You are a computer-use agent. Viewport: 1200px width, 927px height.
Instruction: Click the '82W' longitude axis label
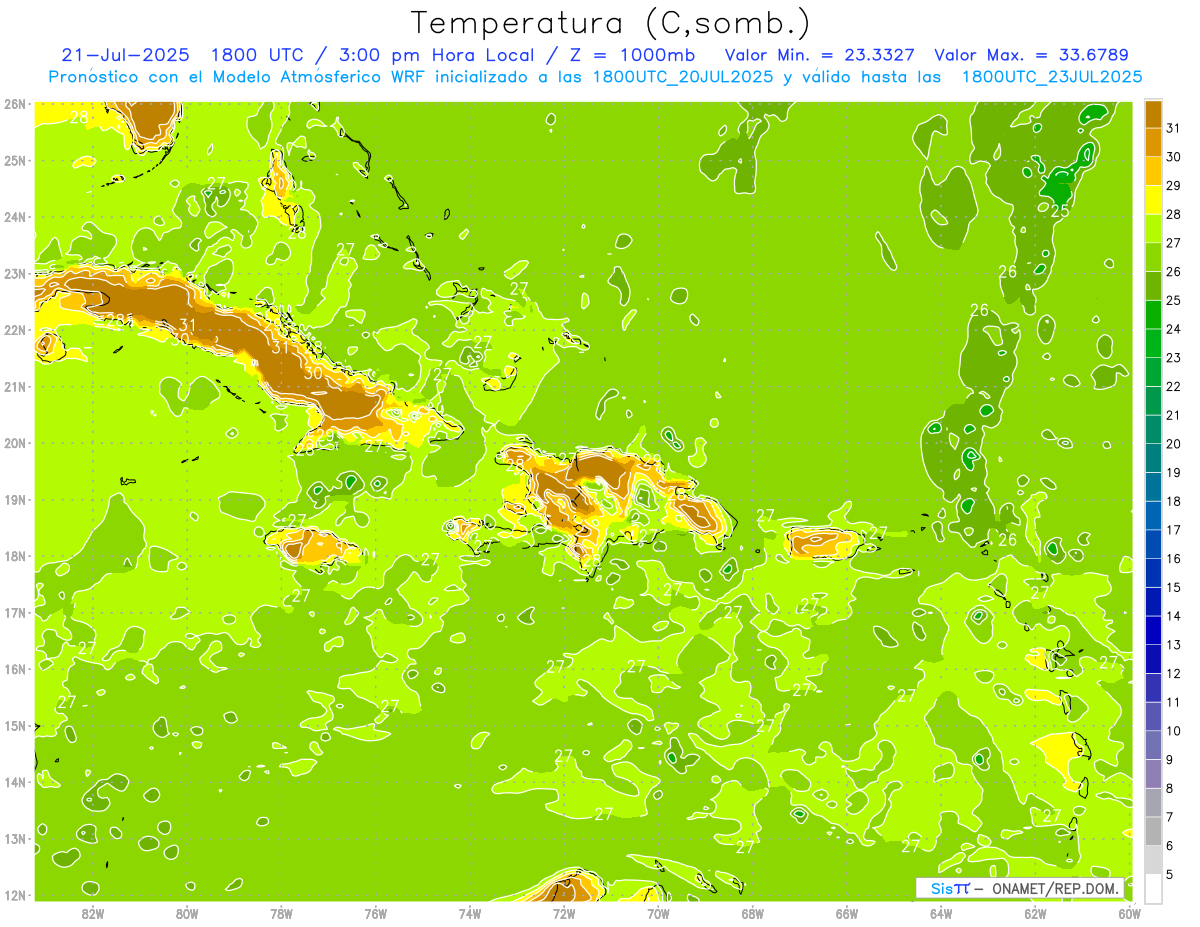[92, 913]
